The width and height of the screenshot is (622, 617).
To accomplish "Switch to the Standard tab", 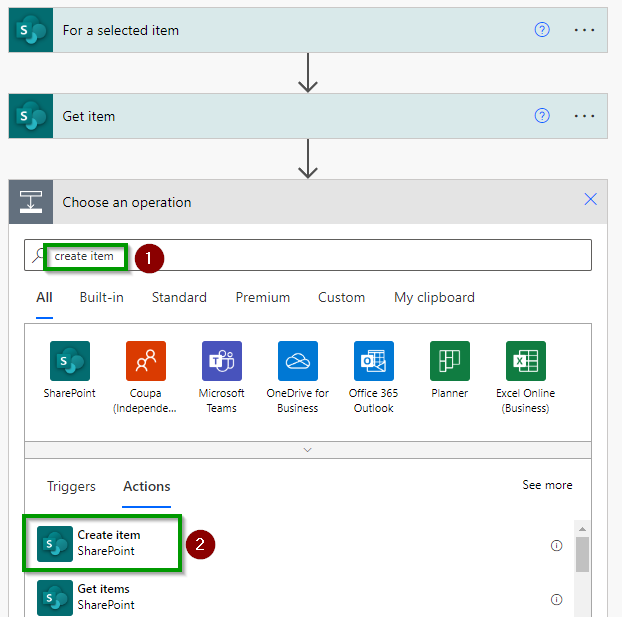I will [x=179, y=297].
